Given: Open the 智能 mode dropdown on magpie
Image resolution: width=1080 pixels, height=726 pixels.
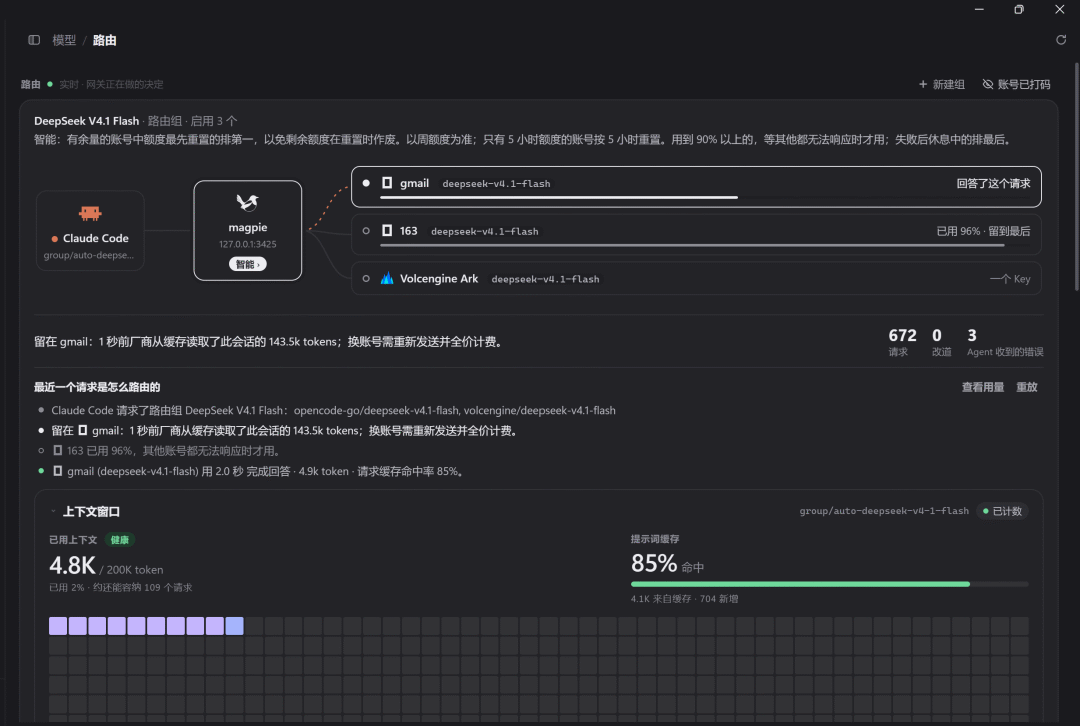Looking at the screenshot, I should 247,264.
